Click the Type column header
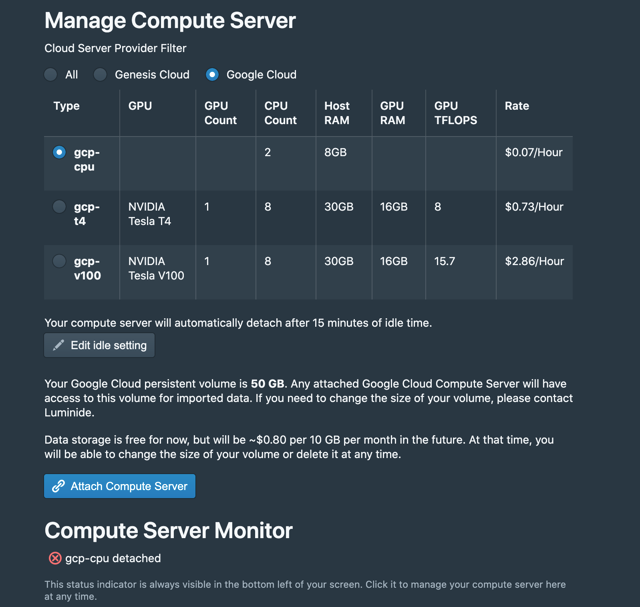 click(67, 106)
